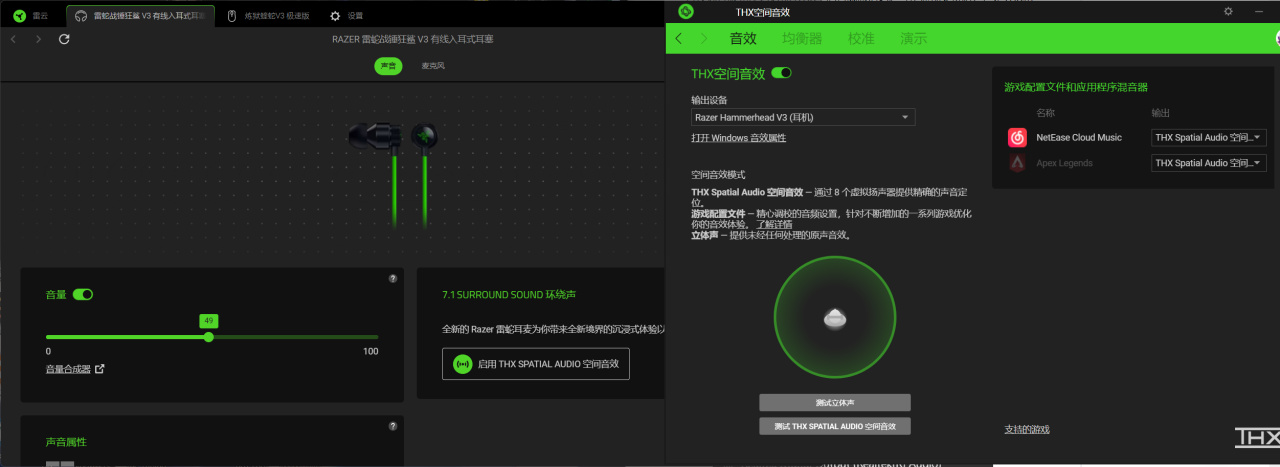Click the external-link icon beside 音量合成器
Image resolution: width=1280 pixels, height=467 pixels.
click(x=99, y=369)
